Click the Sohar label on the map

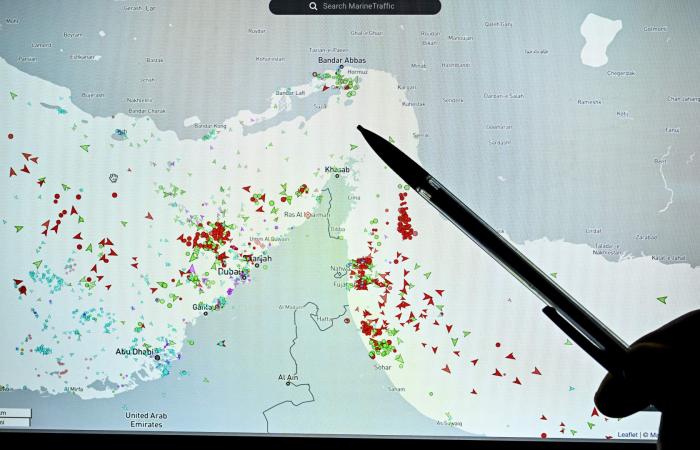pyautogui.click(x=381, y=366)
